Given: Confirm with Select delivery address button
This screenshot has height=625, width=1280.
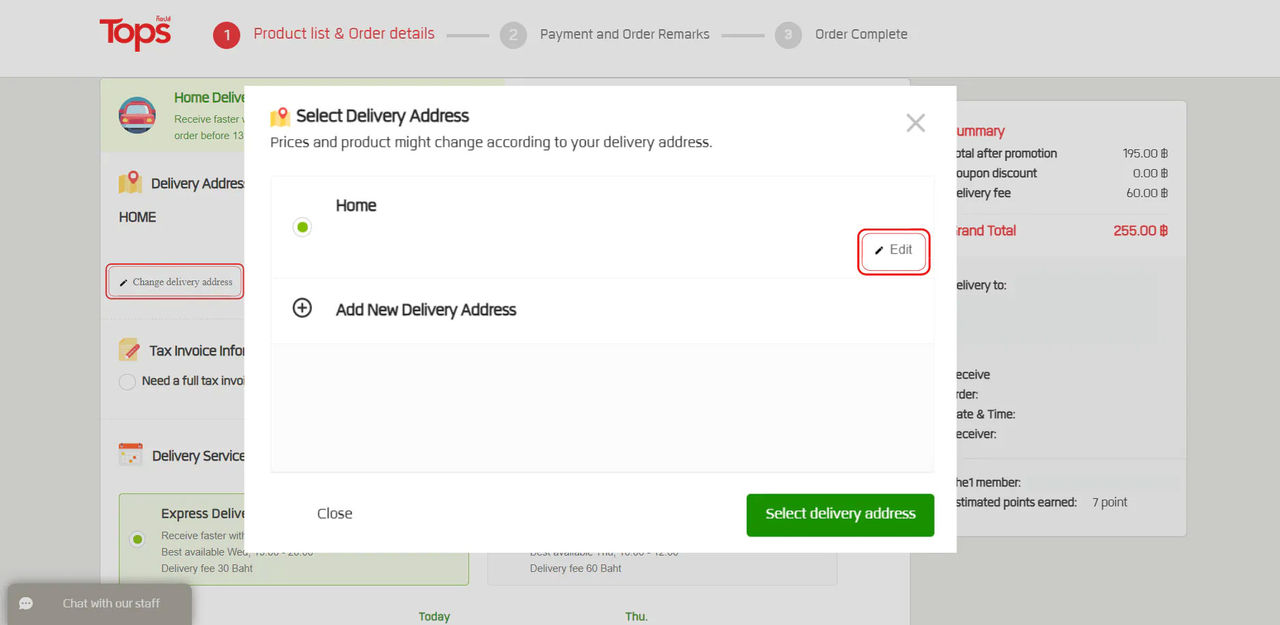Looking at the screenshot, I should (840, 514).
